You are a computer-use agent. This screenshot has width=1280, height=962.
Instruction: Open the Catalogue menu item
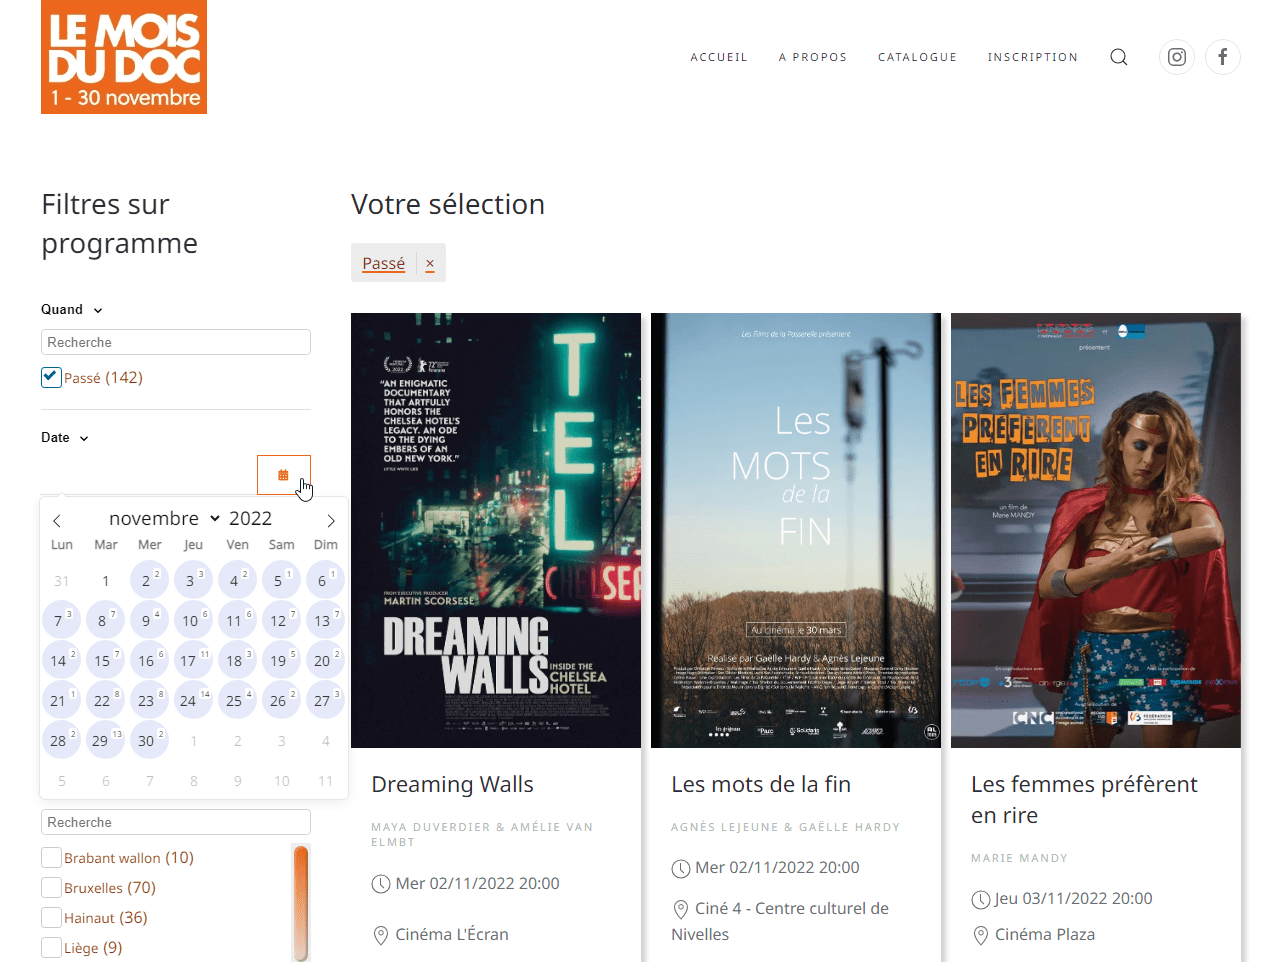(x=917, y=57)
